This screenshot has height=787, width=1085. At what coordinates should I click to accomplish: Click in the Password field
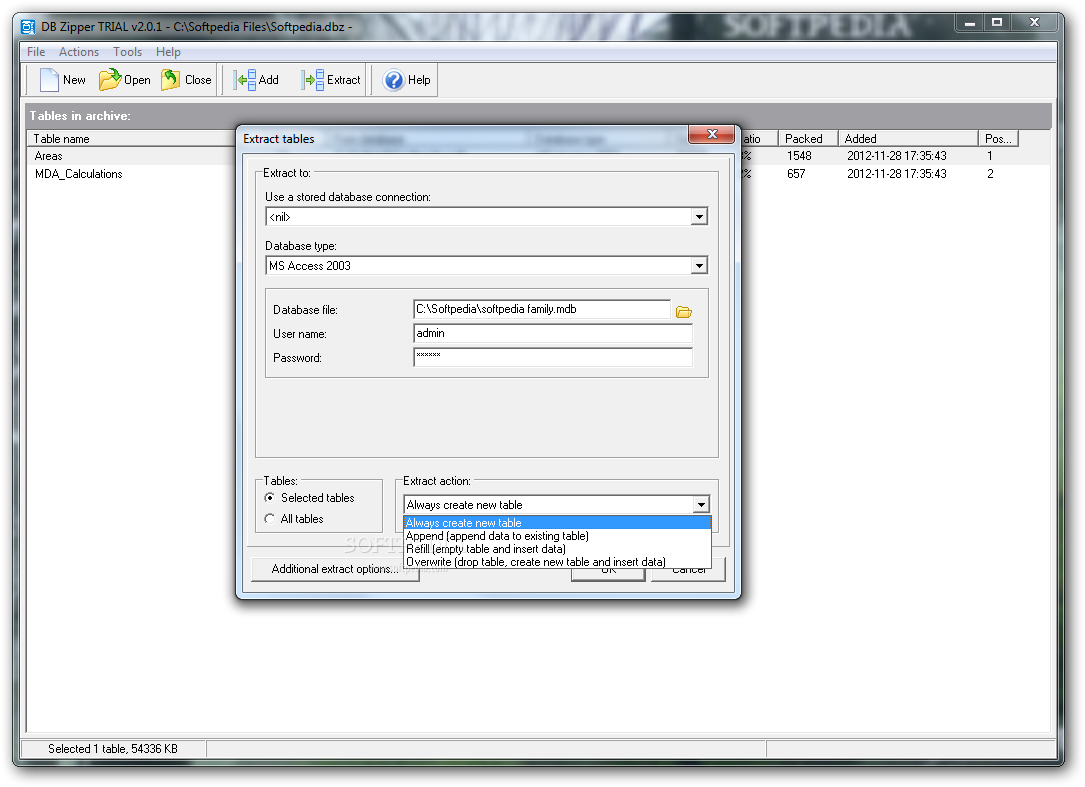coord(553,357)
